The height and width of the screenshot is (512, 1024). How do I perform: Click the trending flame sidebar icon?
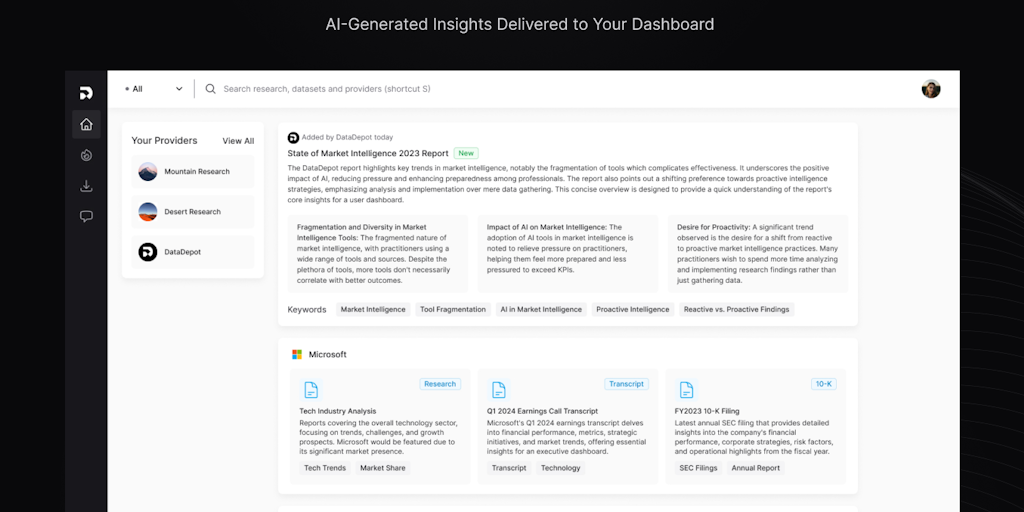click(x=86, y=155)
